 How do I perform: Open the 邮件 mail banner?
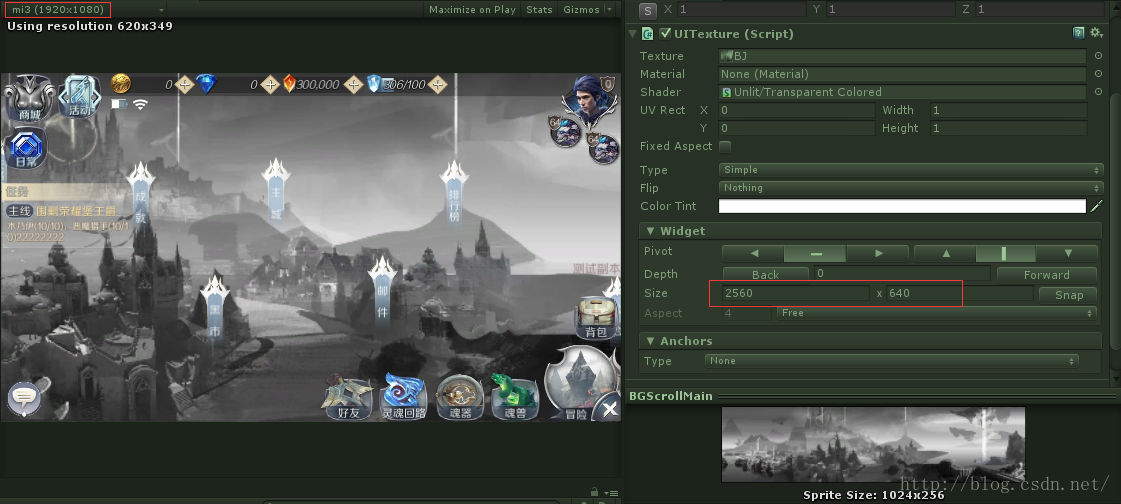(382, 292)
